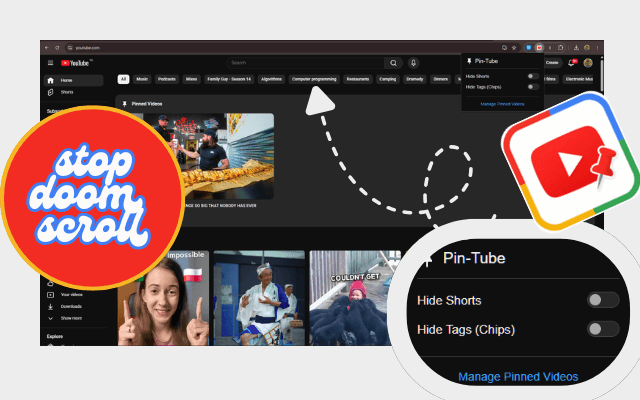Open the browser downloads icon
The height and width of the screenshot is (400, 640).
pos(576,48)
